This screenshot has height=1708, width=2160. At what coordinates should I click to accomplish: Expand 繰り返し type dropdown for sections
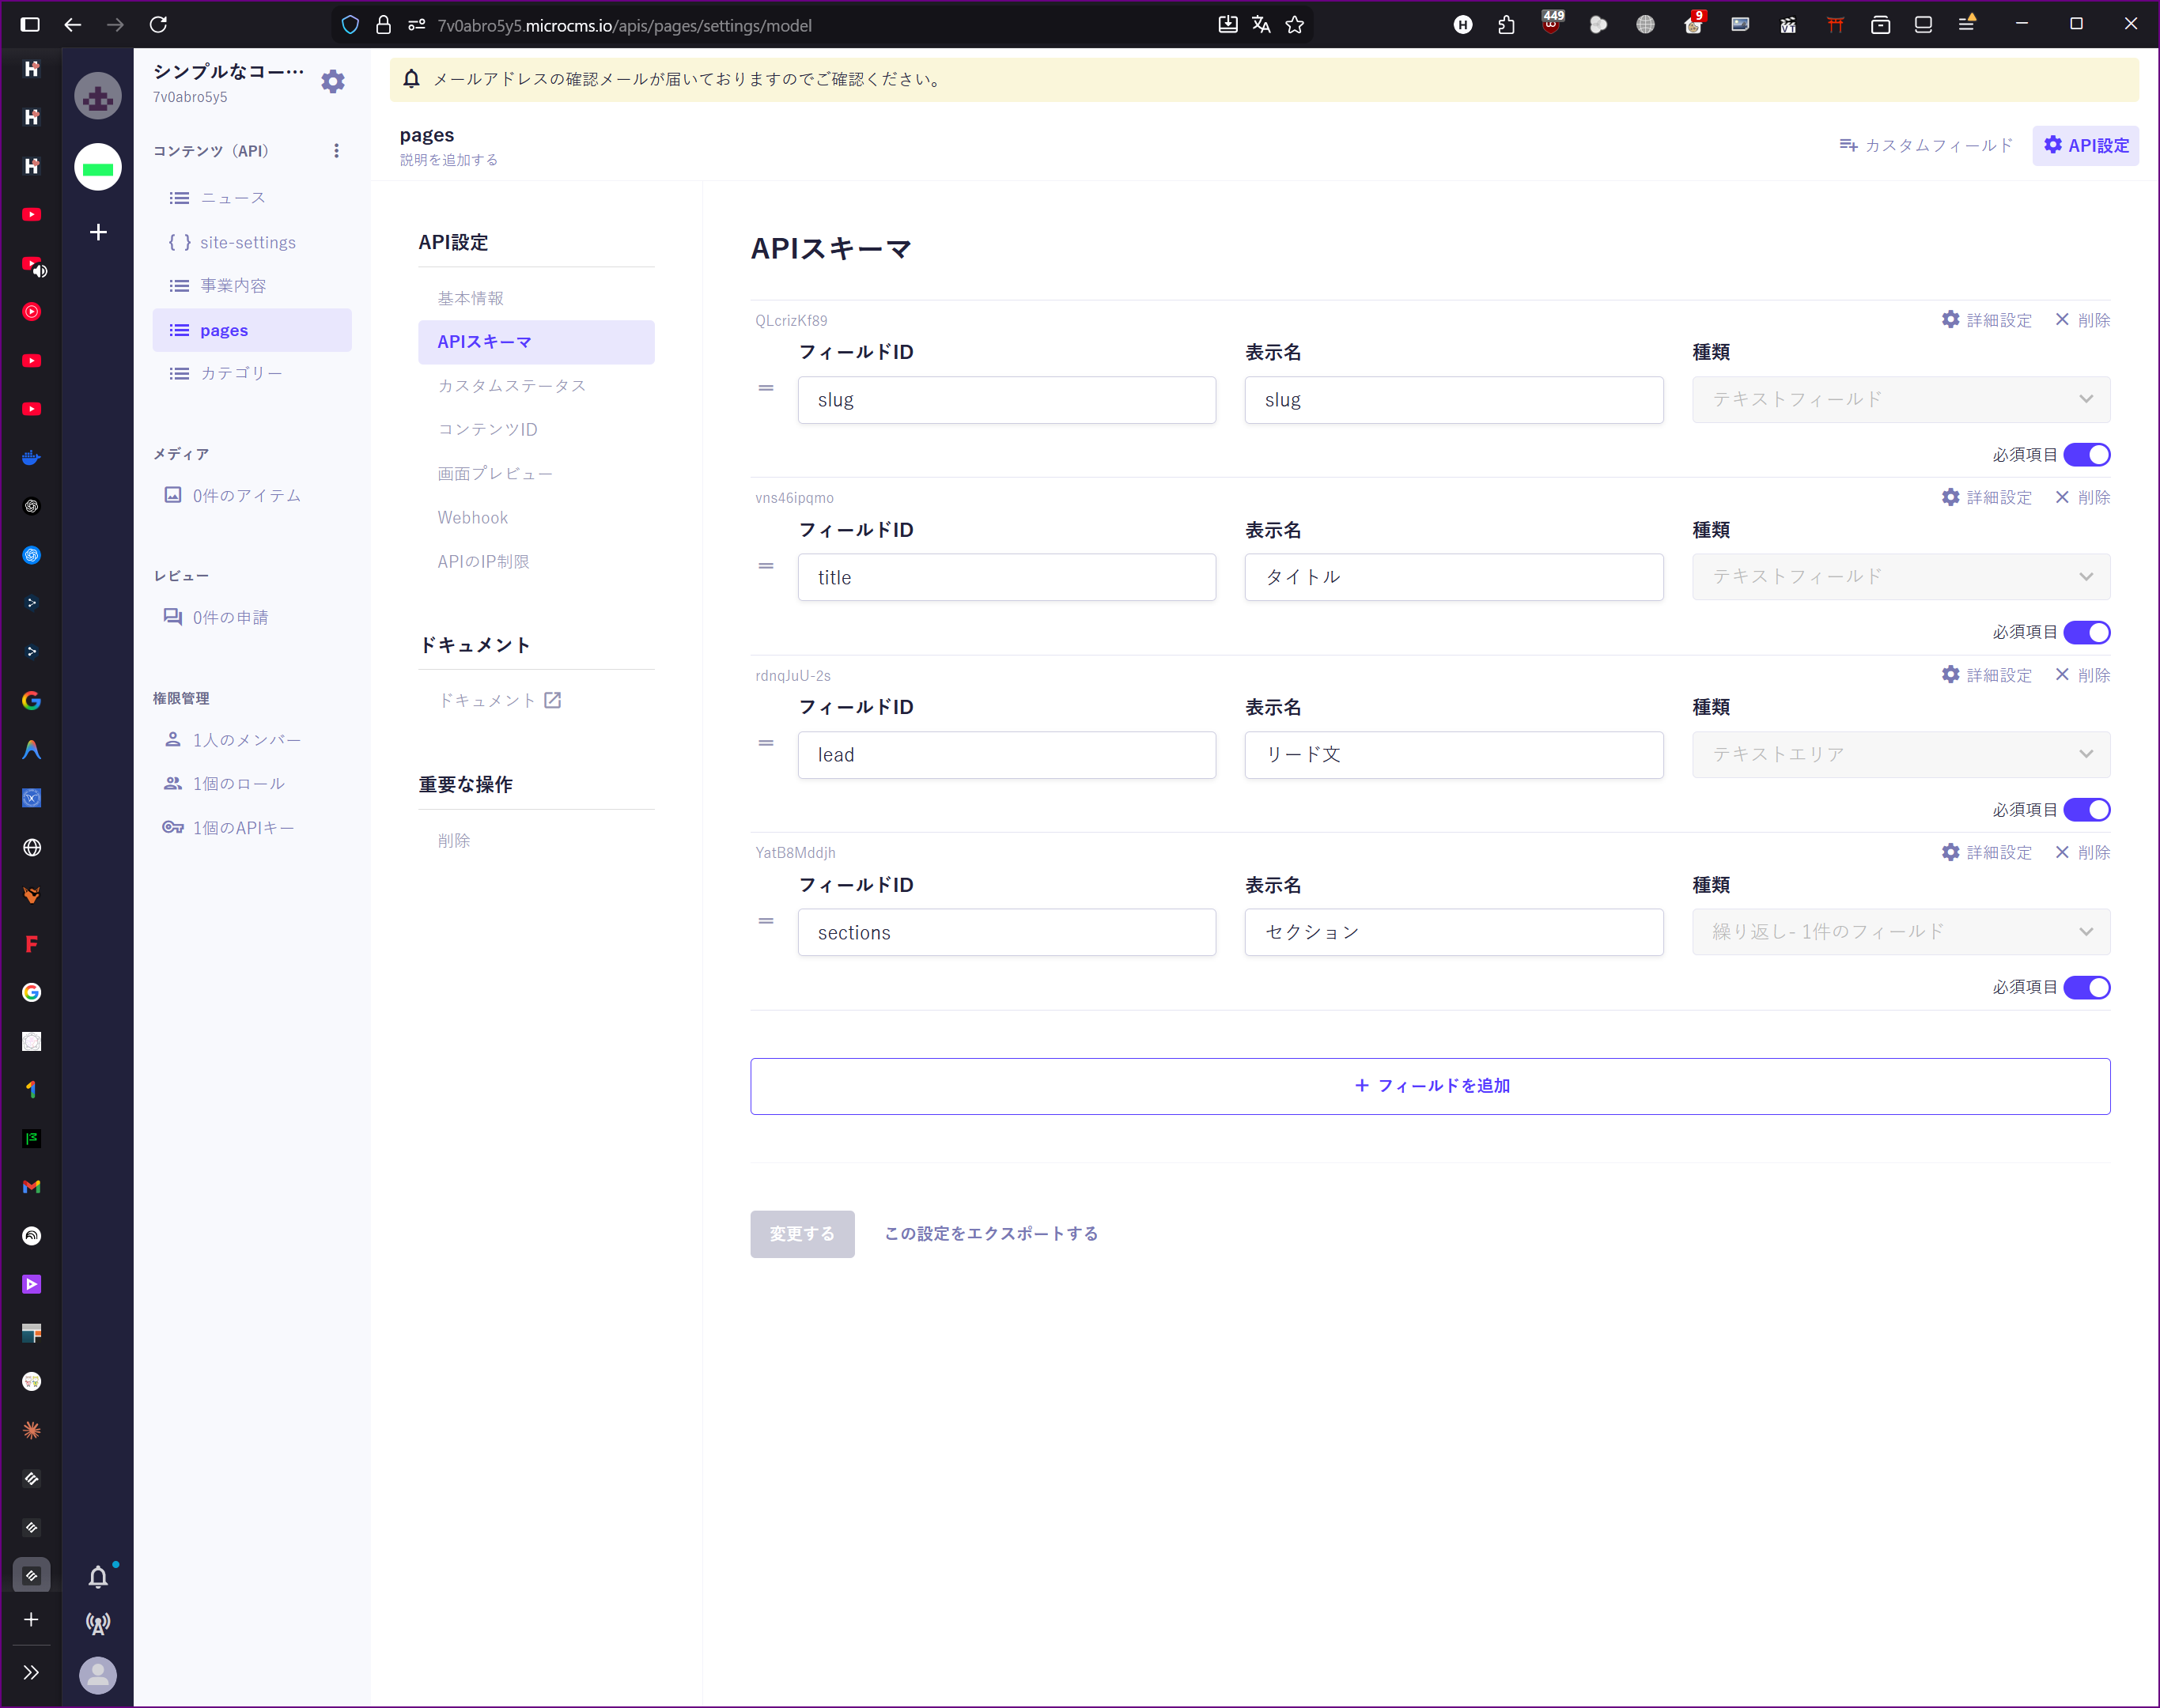(1900, 932)
